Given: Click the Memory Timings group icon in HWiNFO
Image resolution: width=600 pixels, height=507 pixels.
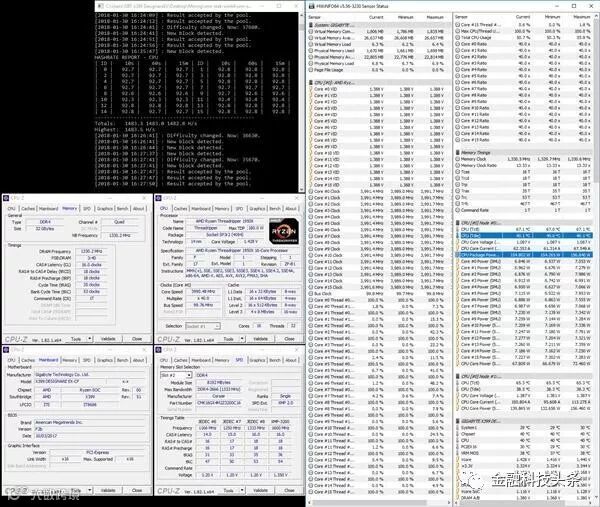Looking at the screenshot, I should pos(458,153).
